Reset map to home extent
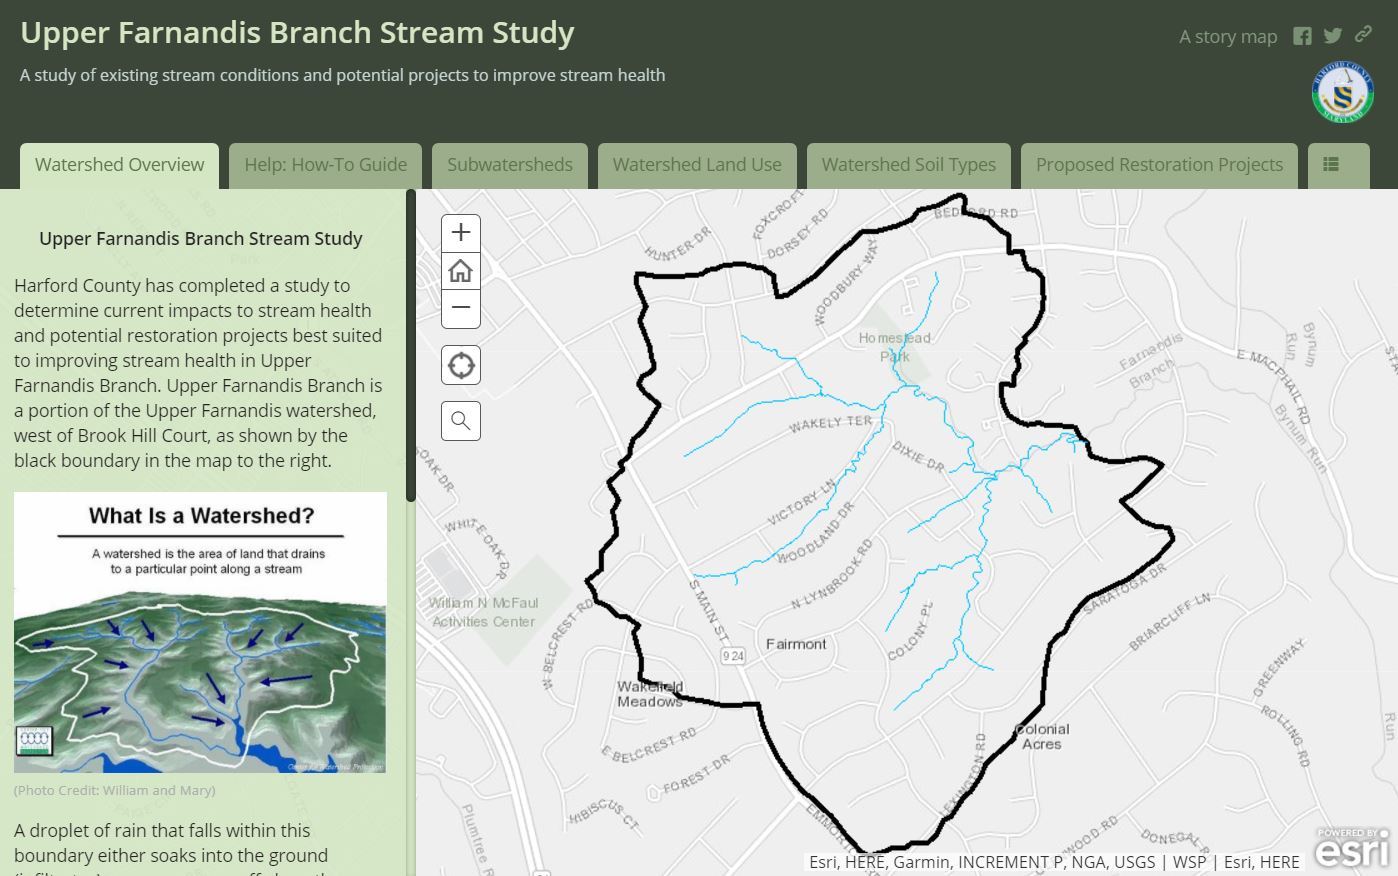Image resolution: width=1398 pixels, height=876 pixels. tap(461, 271)
